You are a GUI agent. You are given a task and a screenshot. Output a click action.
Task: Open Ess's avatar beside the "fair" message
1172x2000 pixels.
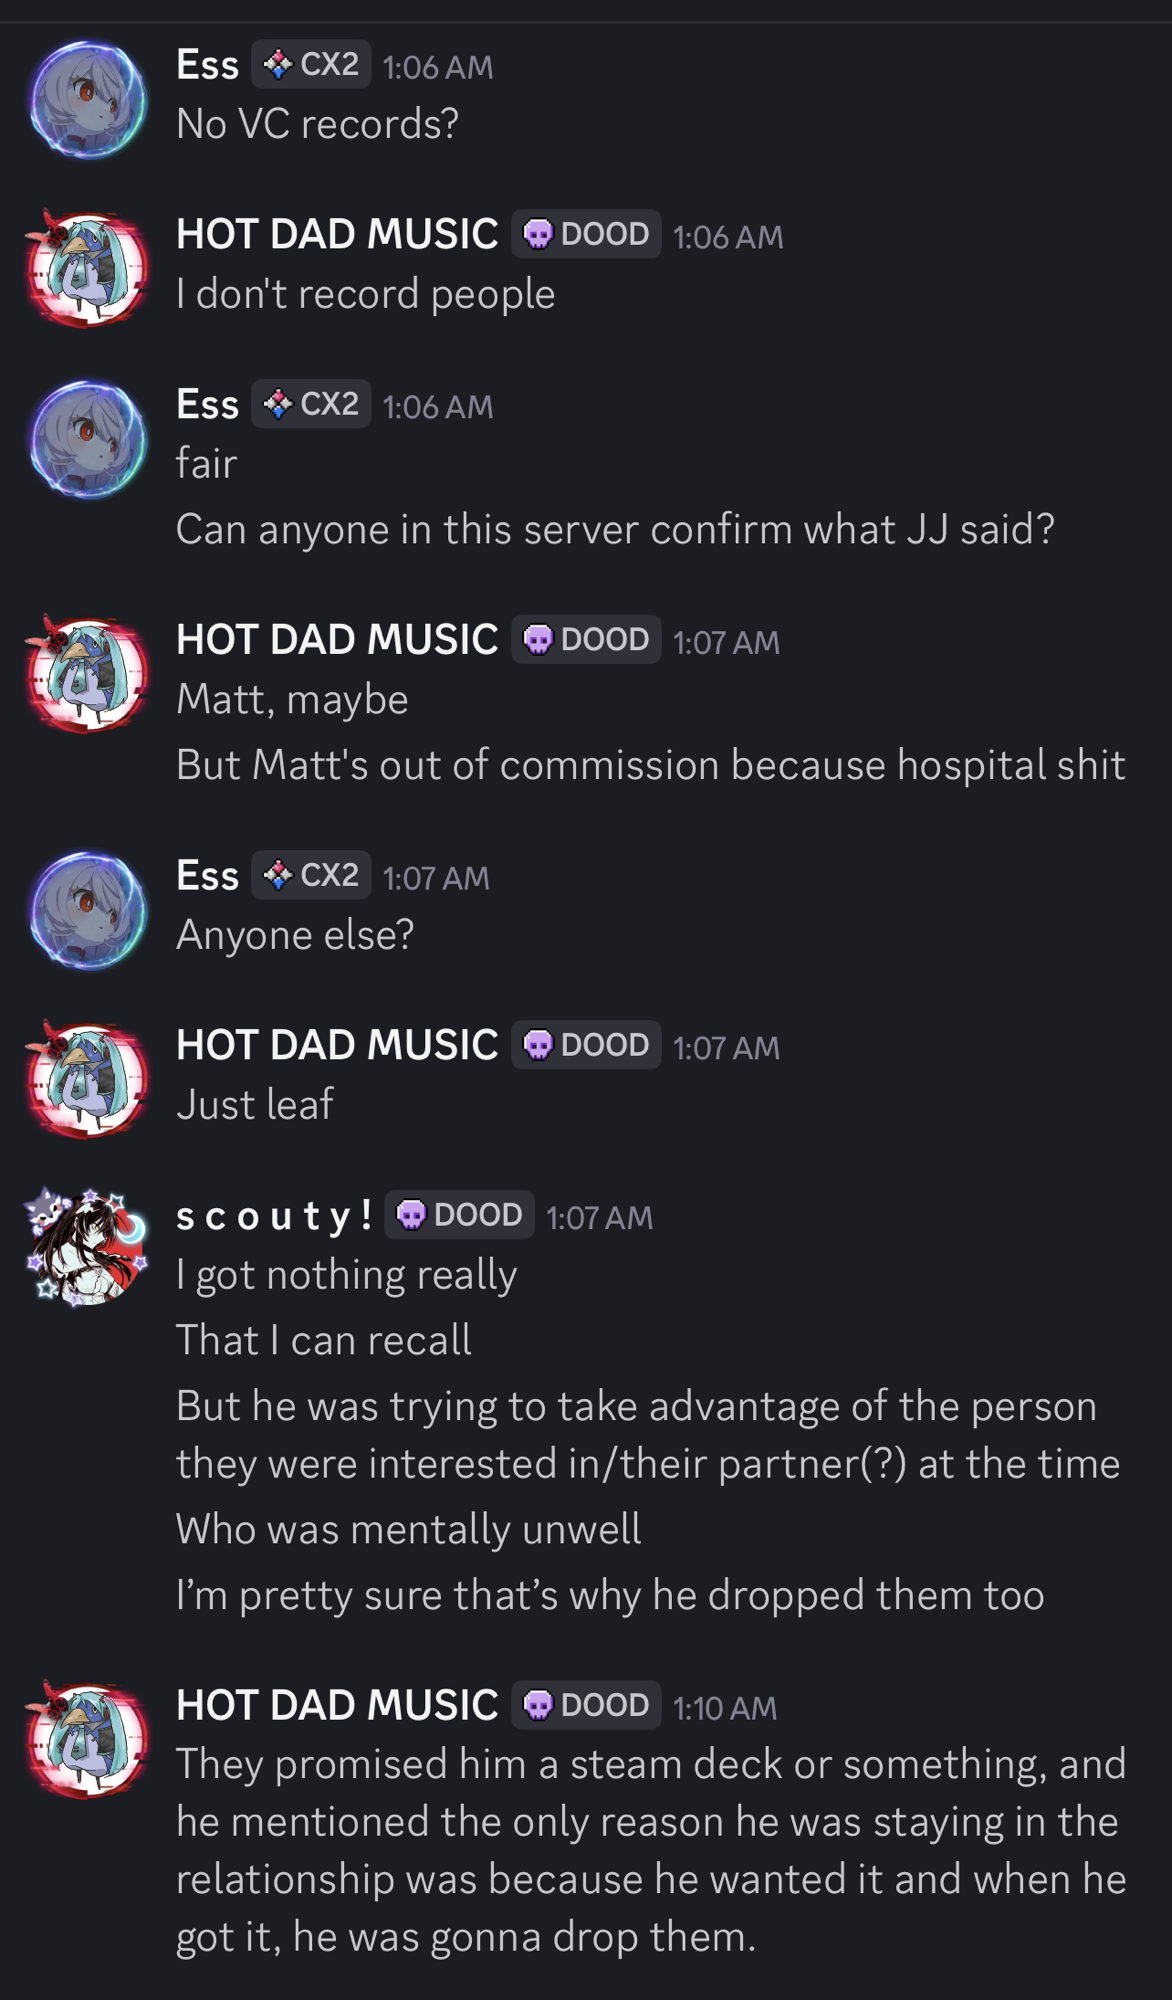click(88, 439)
